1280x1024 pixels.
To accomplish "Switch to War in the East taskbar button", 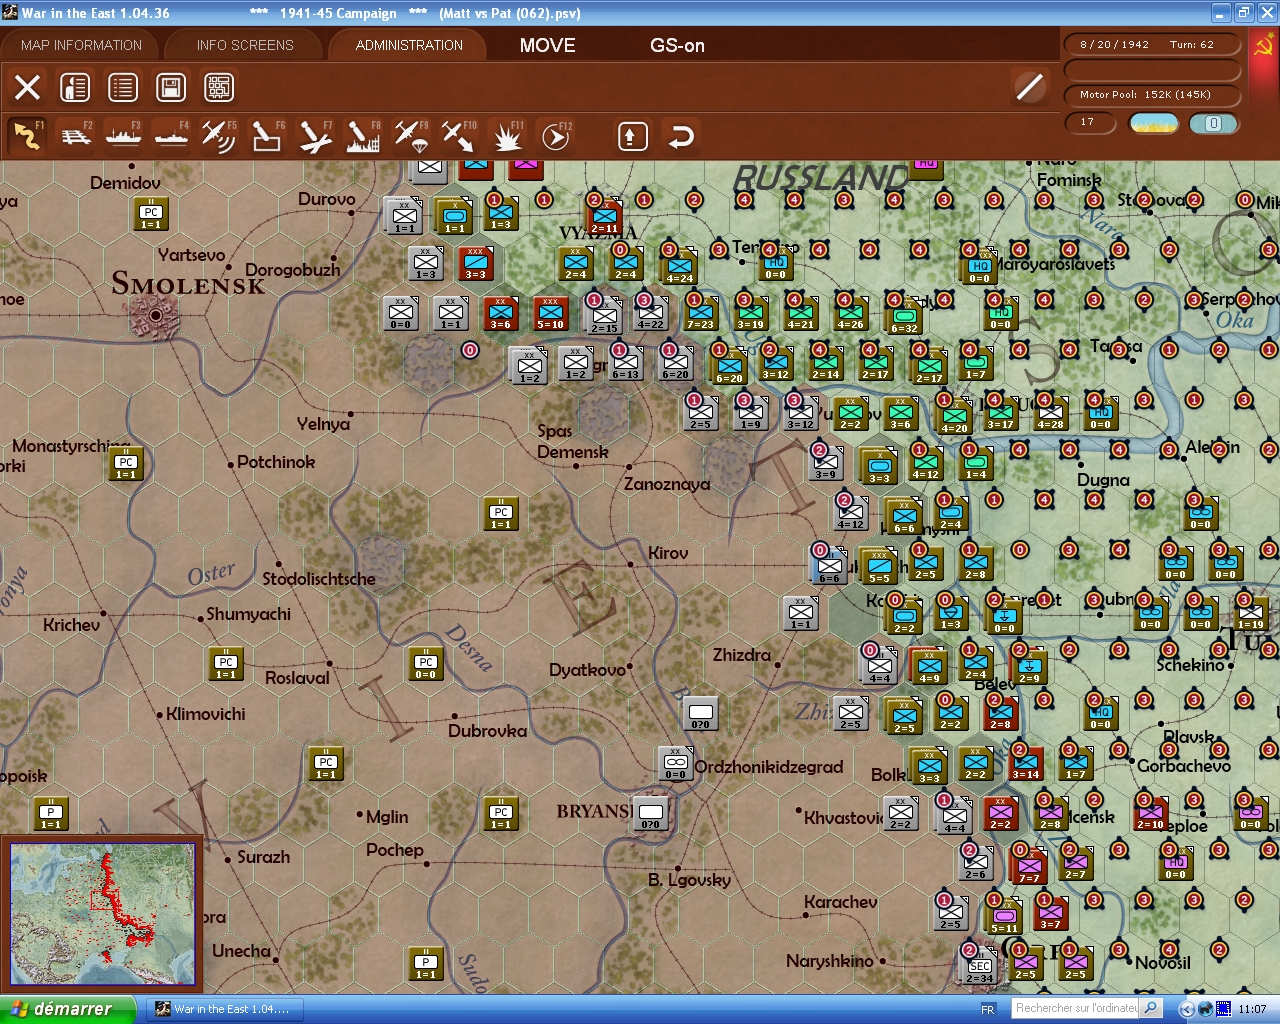I will point(227,1009).
